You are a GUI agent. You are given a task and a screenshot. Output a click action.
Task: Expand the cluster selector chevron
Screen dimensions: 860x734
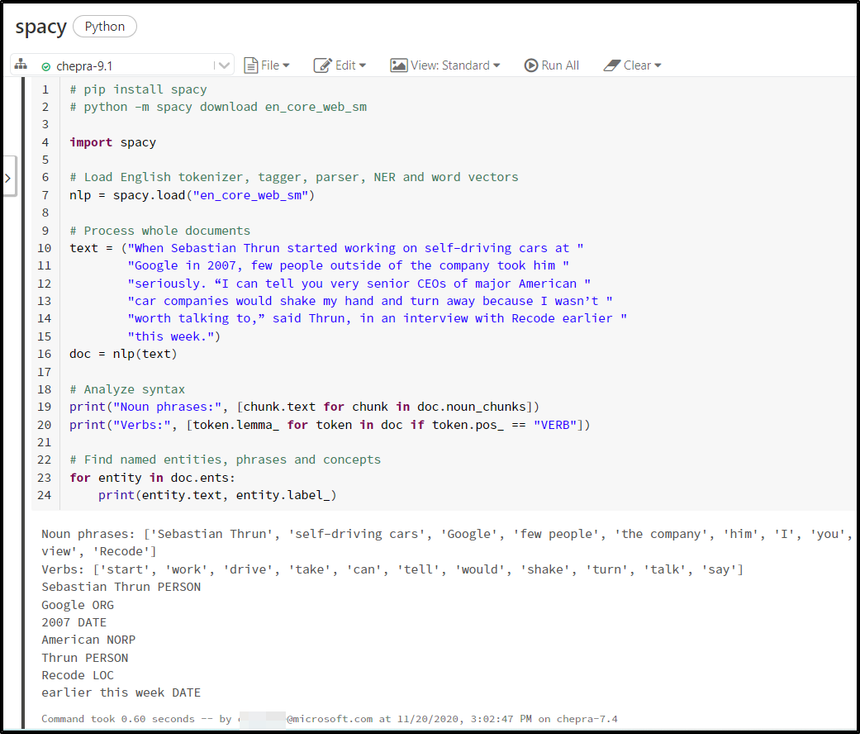pos(224,66)
